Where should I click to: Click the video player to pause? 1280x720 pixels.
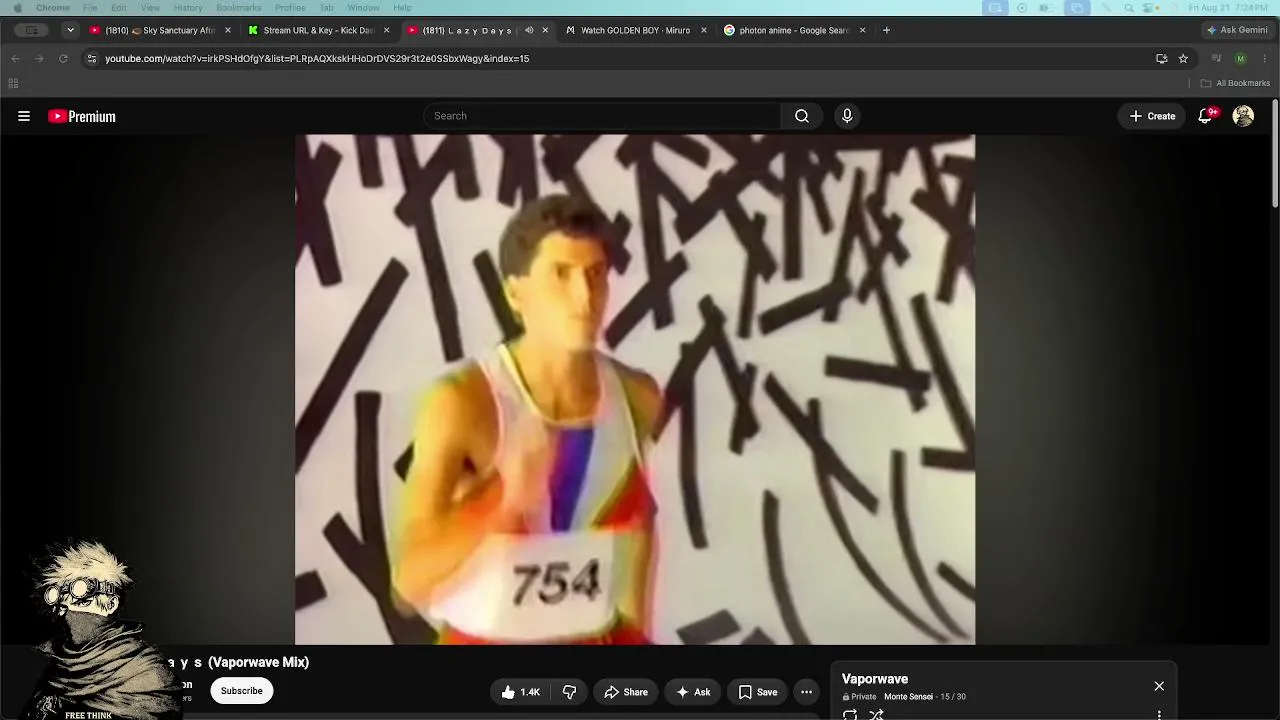tap(635, 390)
